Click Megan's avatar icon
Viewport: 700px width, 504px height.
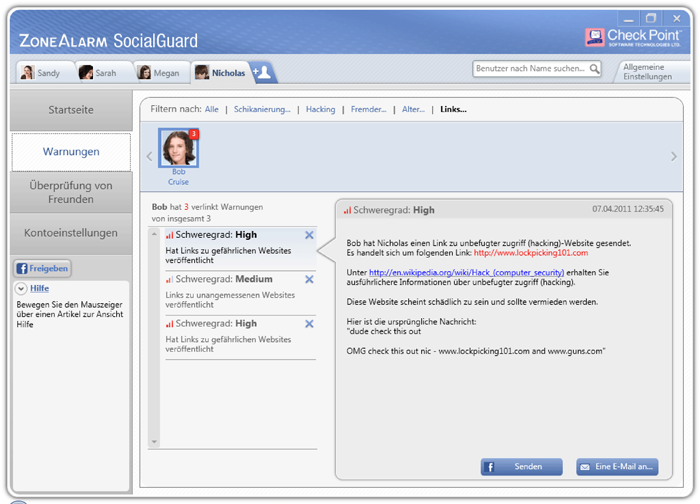(x=144, y=72)
